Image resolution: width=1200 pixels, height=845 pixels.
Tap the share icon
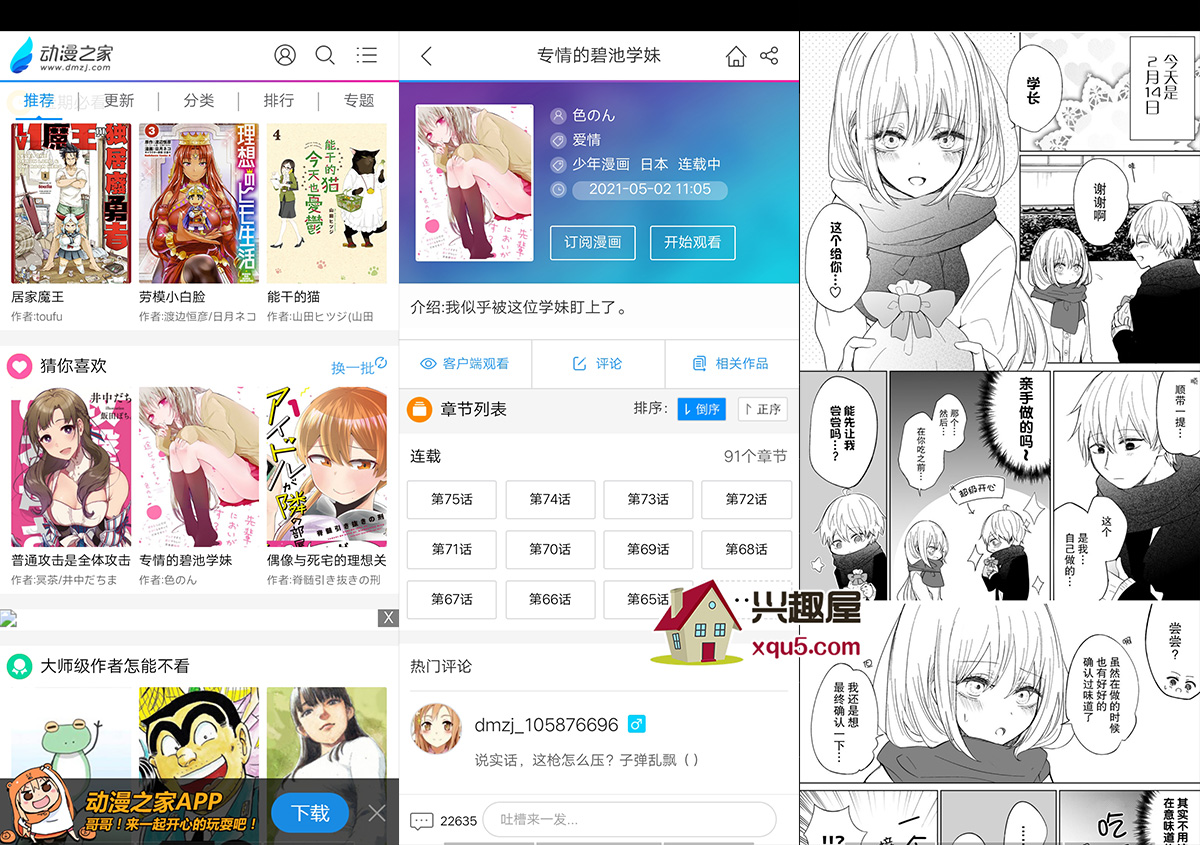[769, 56]
